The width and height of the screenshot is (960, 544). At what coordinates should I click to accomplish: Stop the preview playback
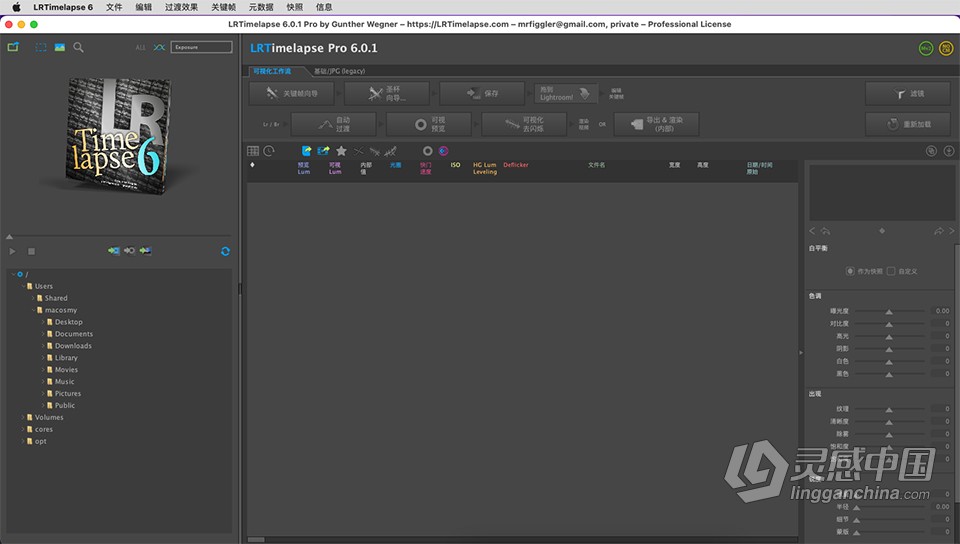pyautogui.click(x=31, y=251)
